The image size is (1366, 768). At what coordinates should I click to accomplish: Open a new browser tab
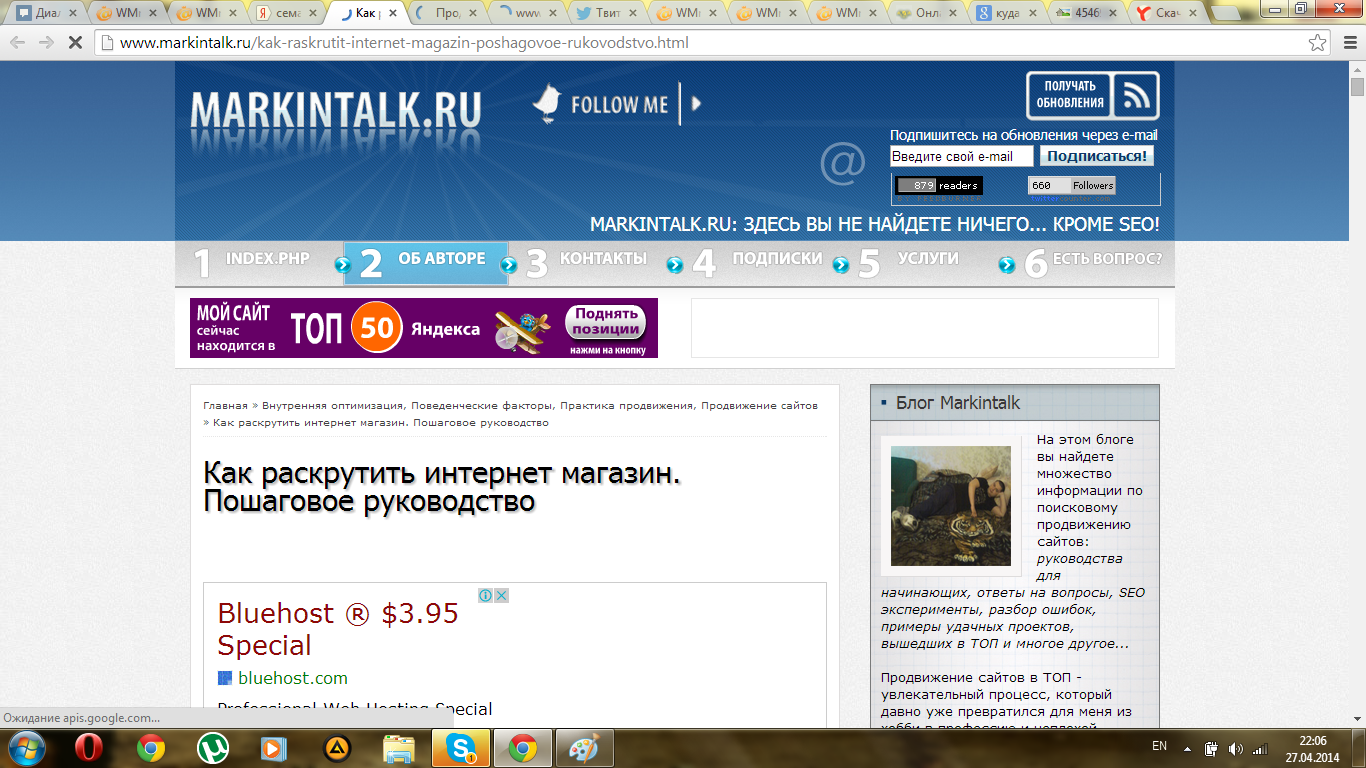click(1227, 13)
